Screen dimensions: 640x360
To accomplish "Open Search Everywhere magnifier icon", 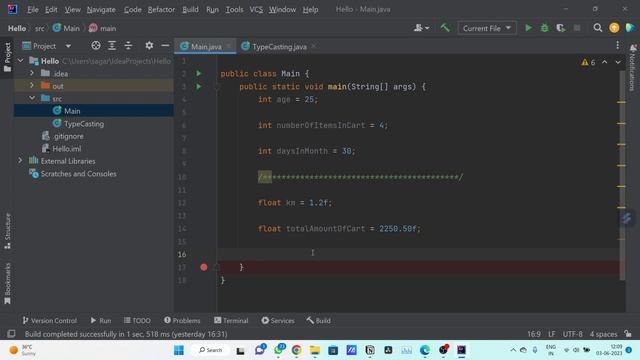I will pyautogui.click(x=598, y=28).
